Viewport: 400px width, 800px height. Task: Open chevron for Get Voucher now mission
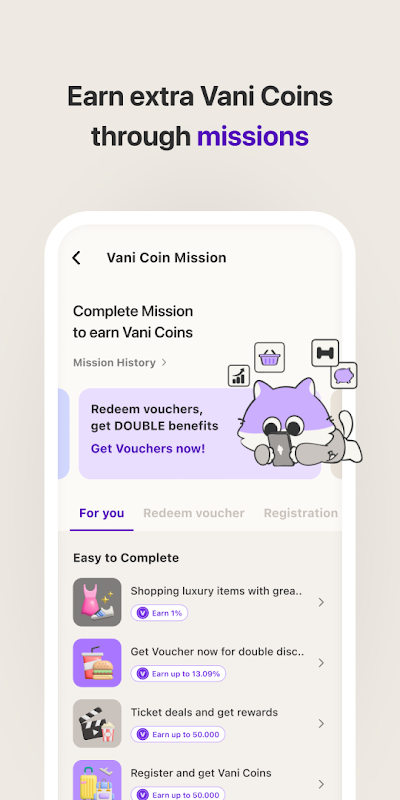coord(321,663)
